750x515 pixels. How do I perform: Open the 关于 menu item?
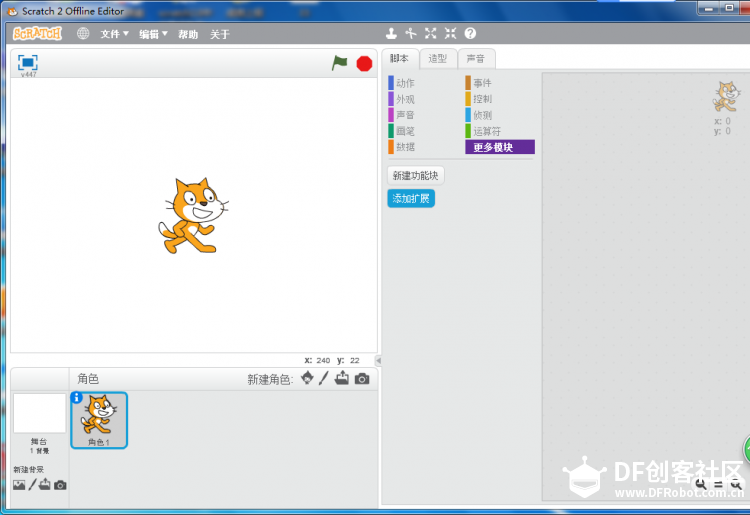(220, 34)
